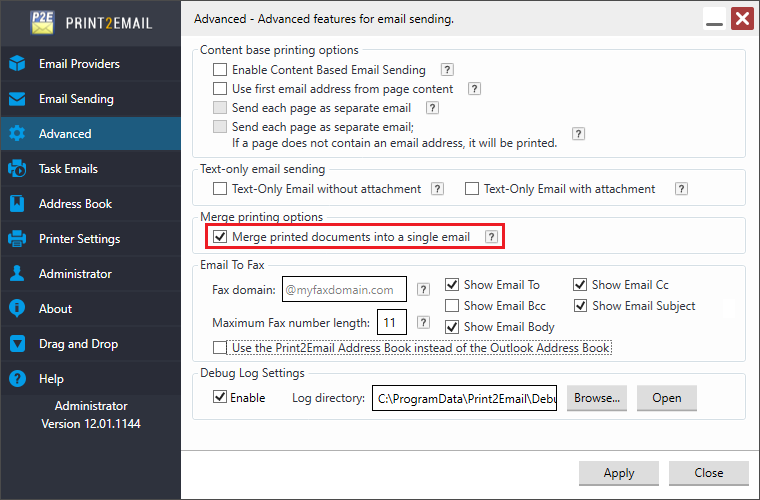Open the Drag and Drop page
This screenshot has height=500, width=760.
(x=91, y=344)
